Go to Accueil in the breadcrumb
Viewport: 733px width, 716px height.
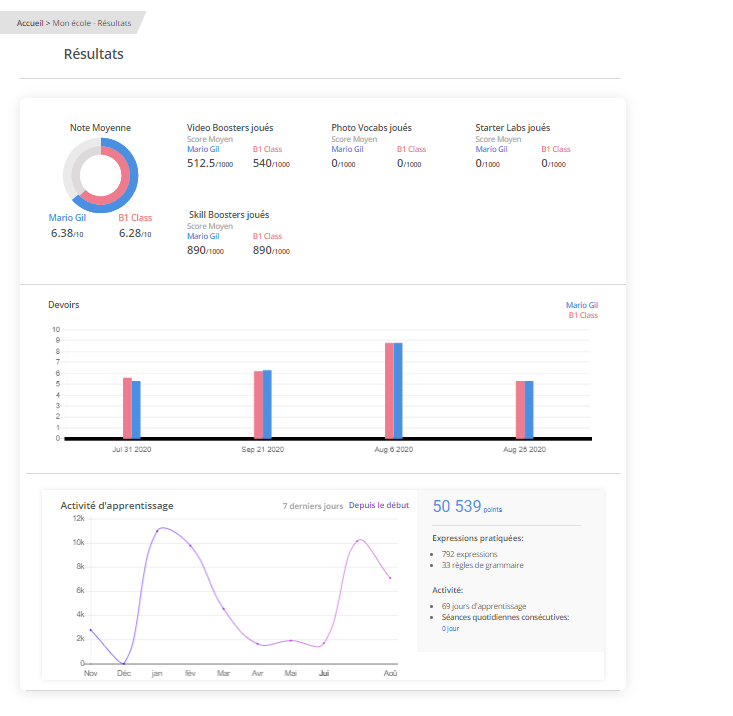[30, 23]
